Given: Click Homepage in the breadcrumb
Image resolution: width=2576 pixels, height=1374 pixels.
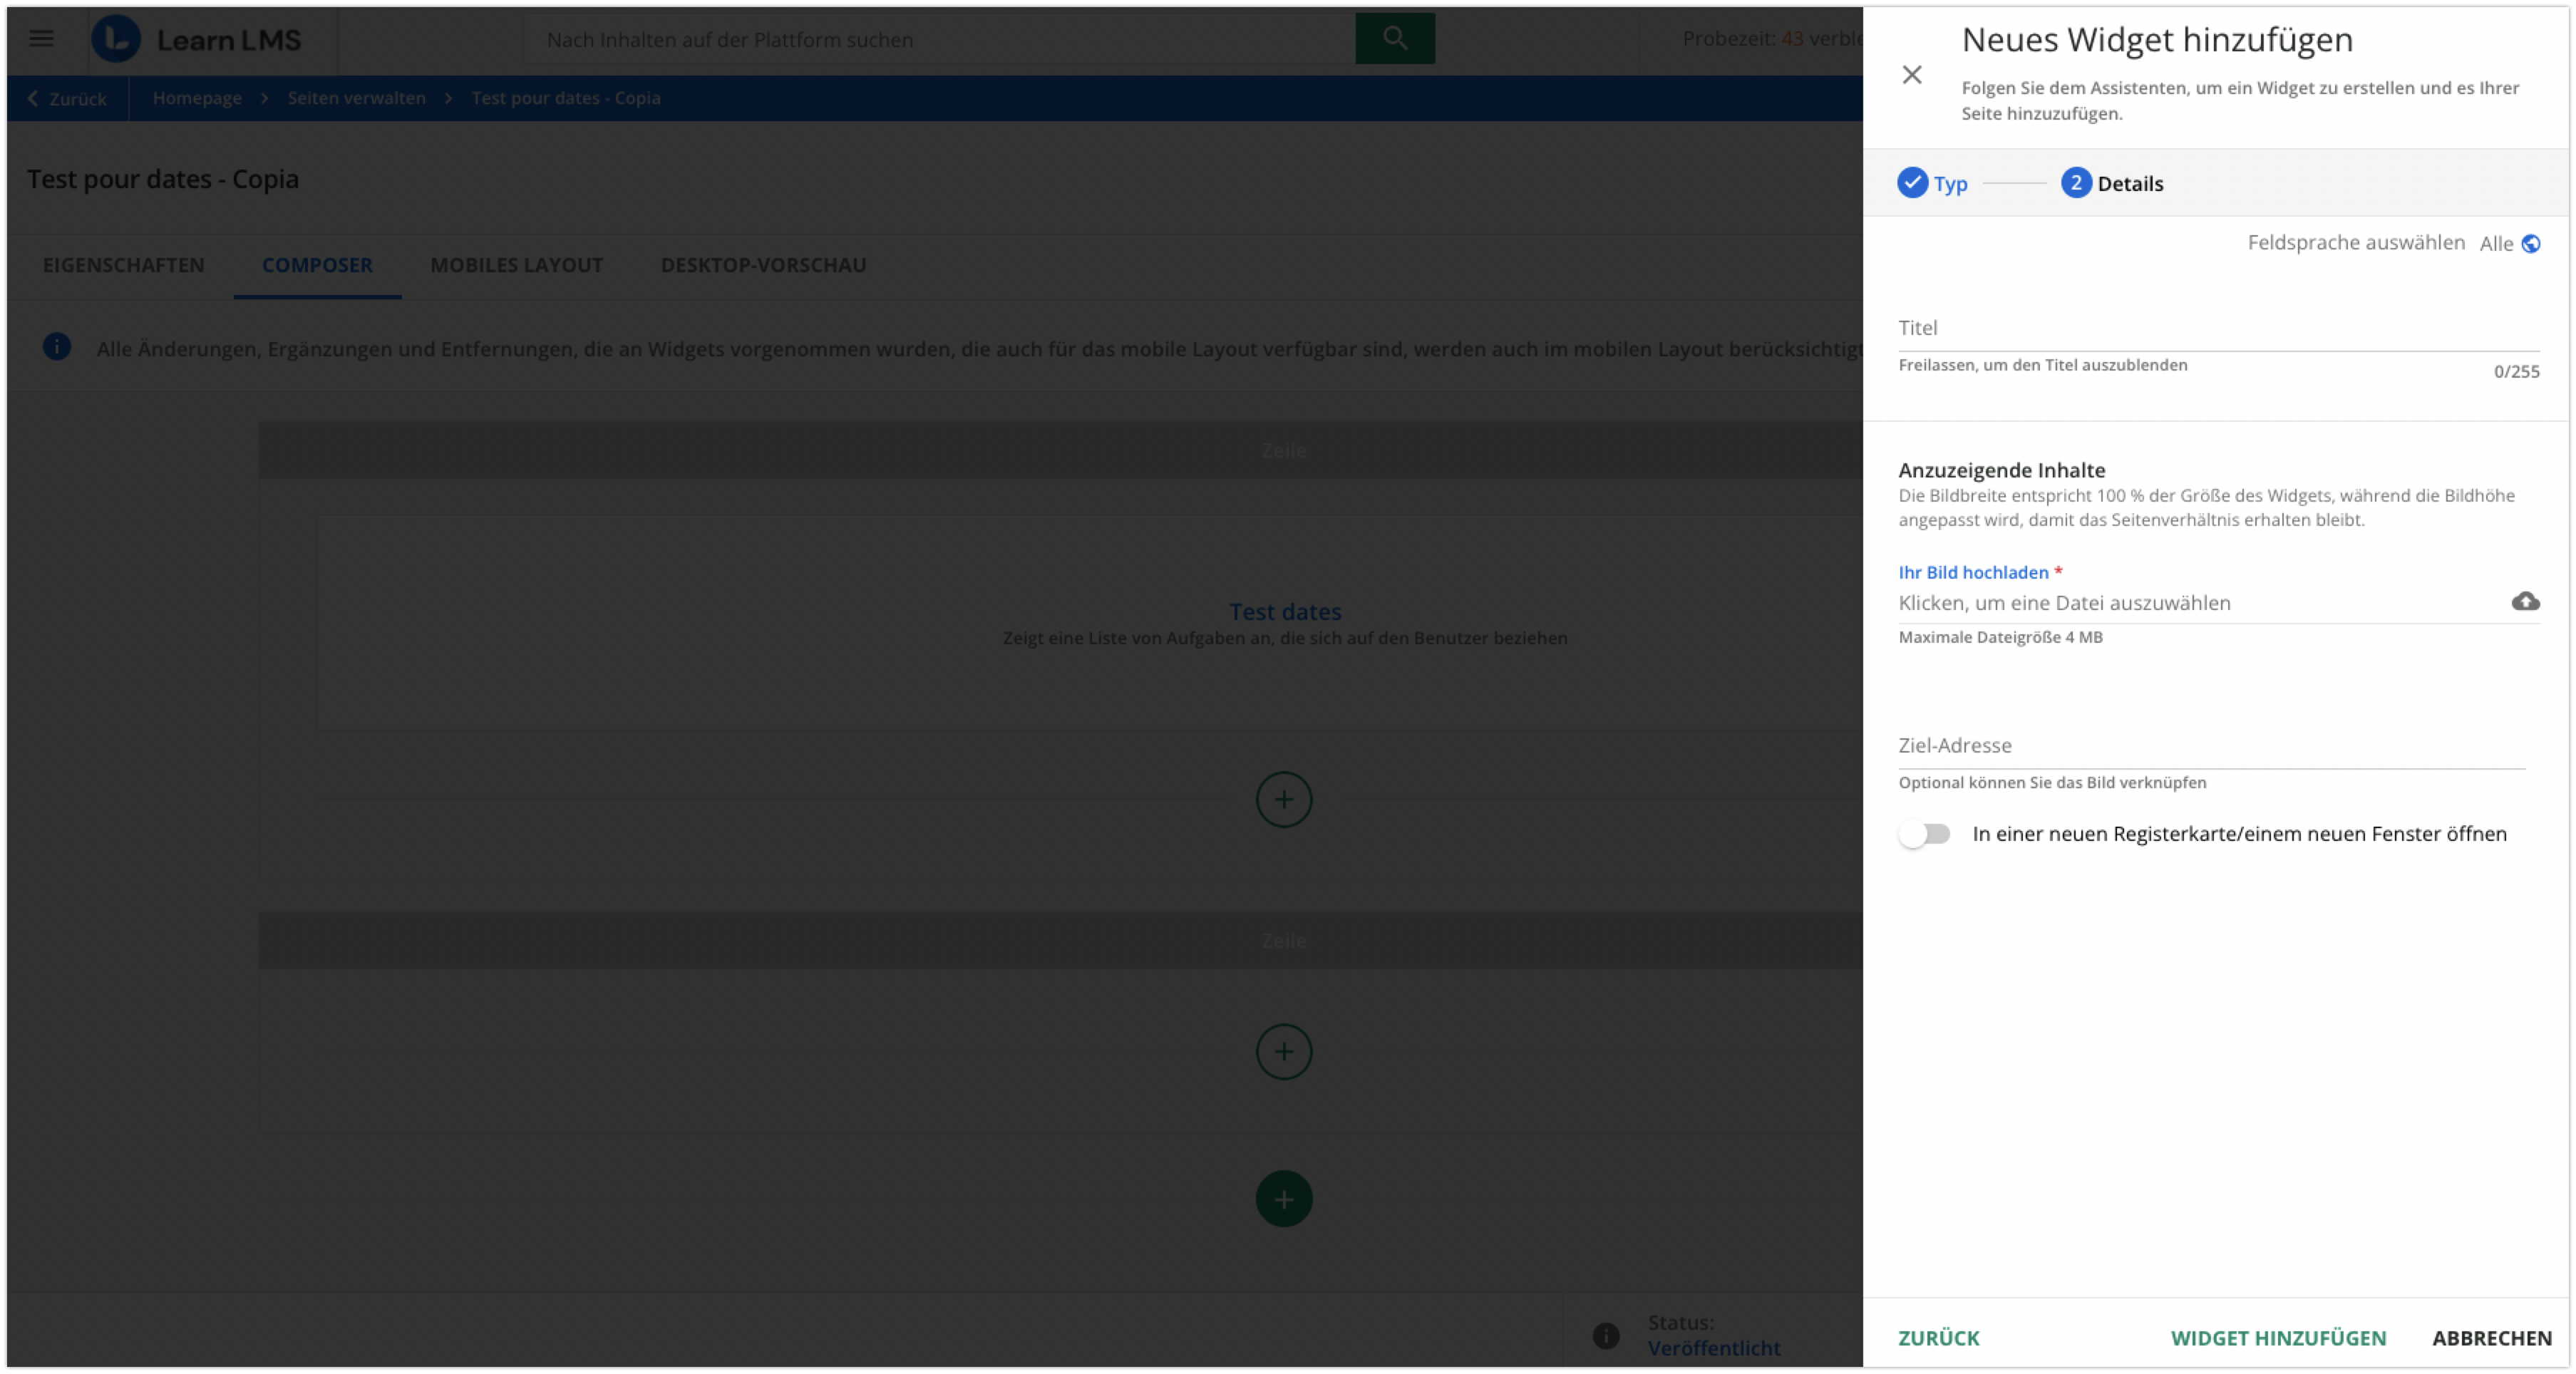Looking at the screenshot, I should tap(197, 98).
